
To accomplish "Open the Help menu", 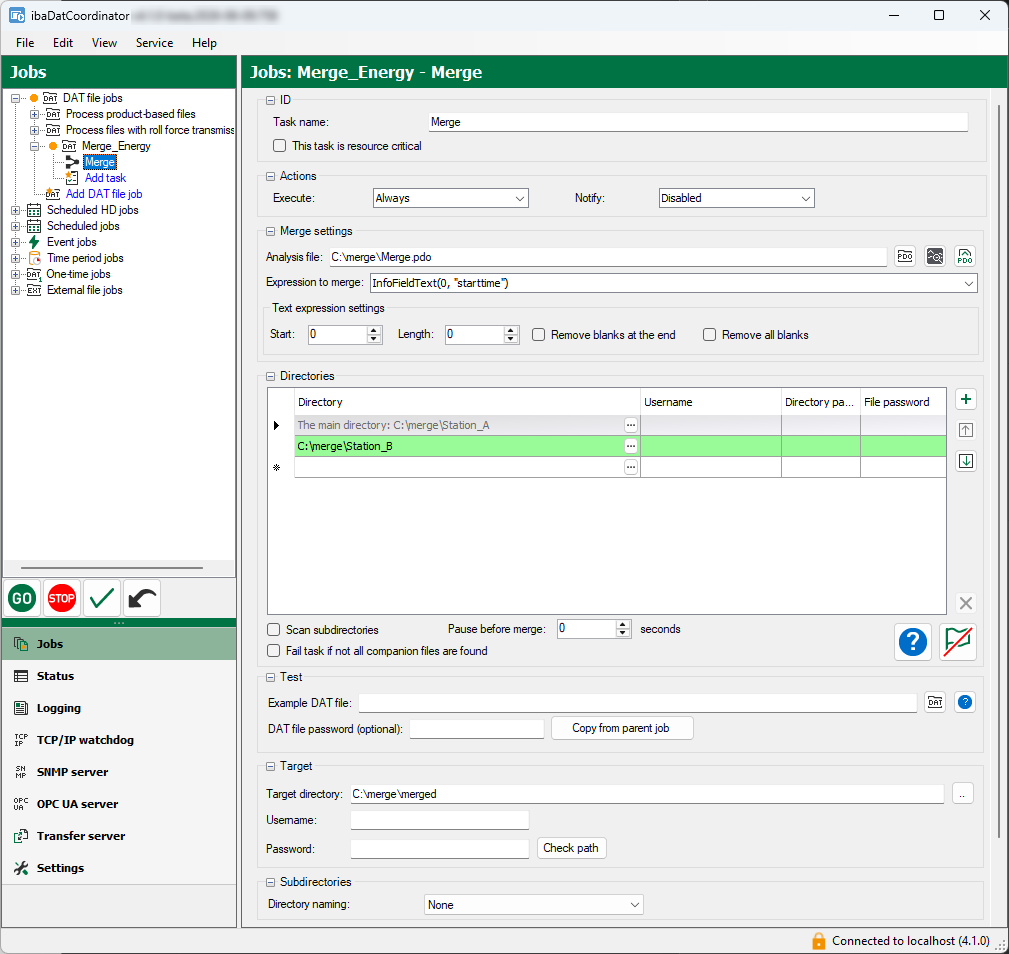I will click(x=204, y=42).
